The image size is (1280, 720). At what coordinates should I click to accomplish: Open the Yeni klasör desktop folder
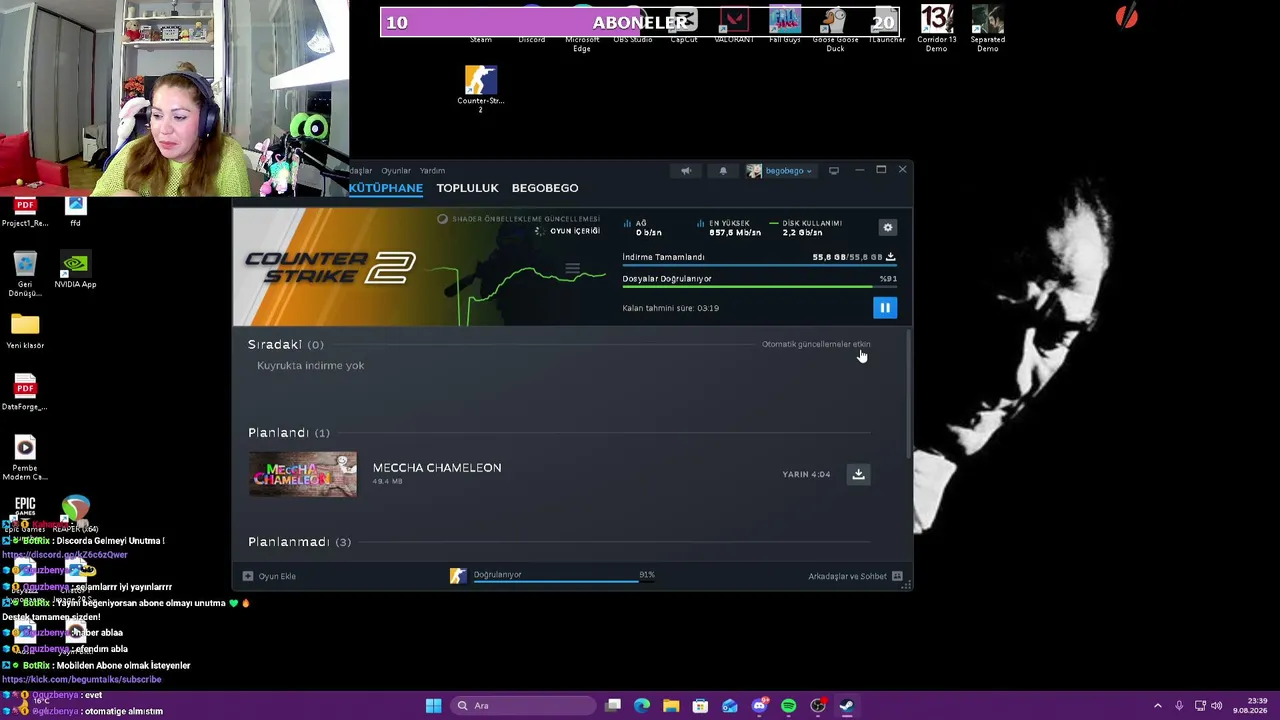(25, 331)
